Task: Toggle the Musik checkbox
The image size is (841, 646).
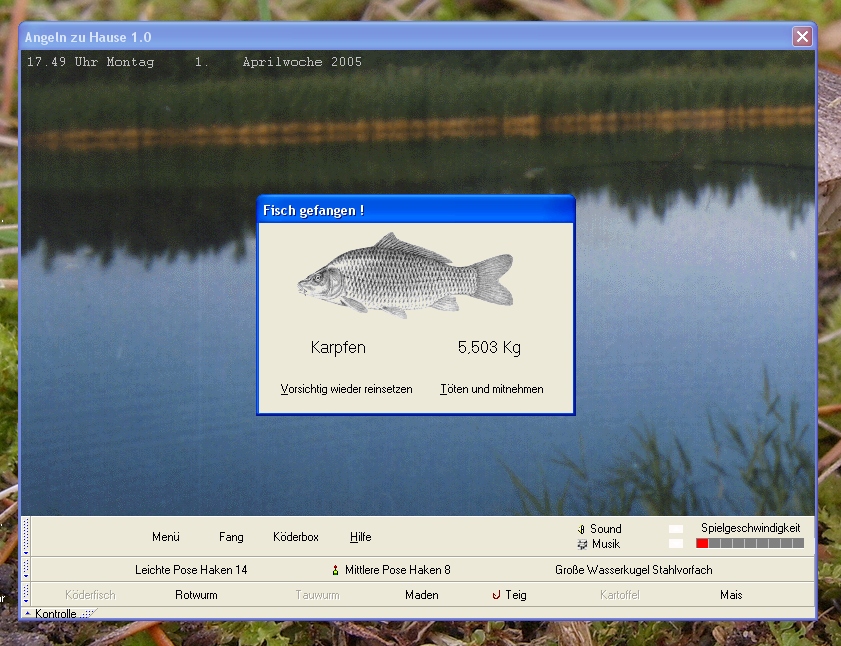Action: point(676,544)
